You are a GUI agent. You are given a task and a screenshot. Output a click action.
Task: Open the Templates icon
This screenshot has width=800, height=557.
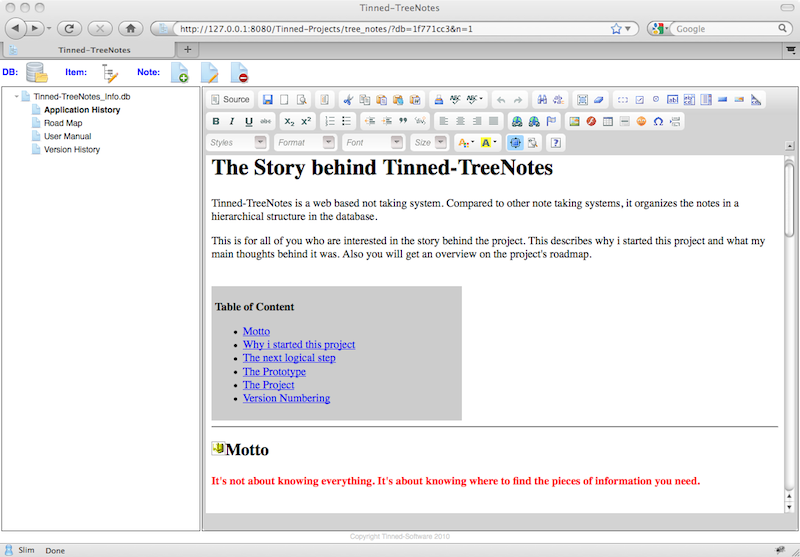(324, 99)
